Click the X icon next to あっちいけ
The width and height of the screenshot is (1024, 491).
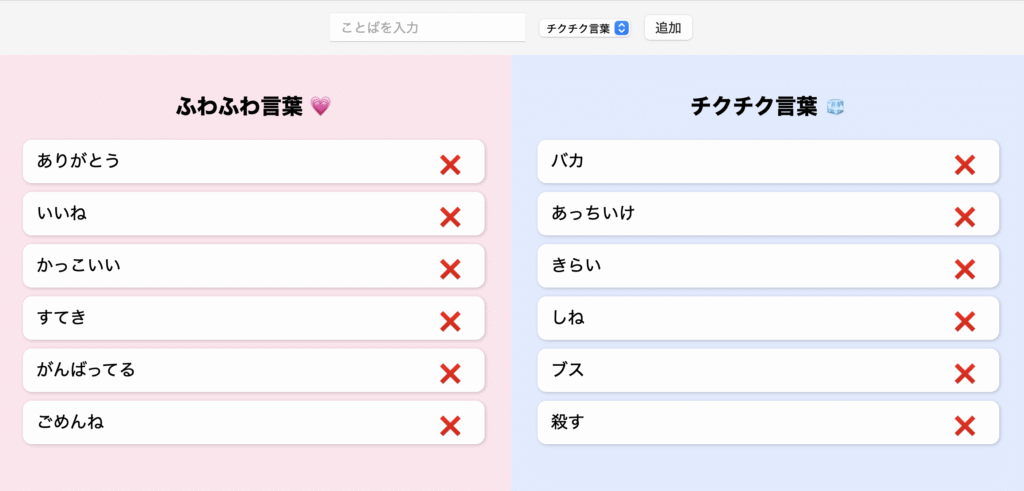point(964,217)
